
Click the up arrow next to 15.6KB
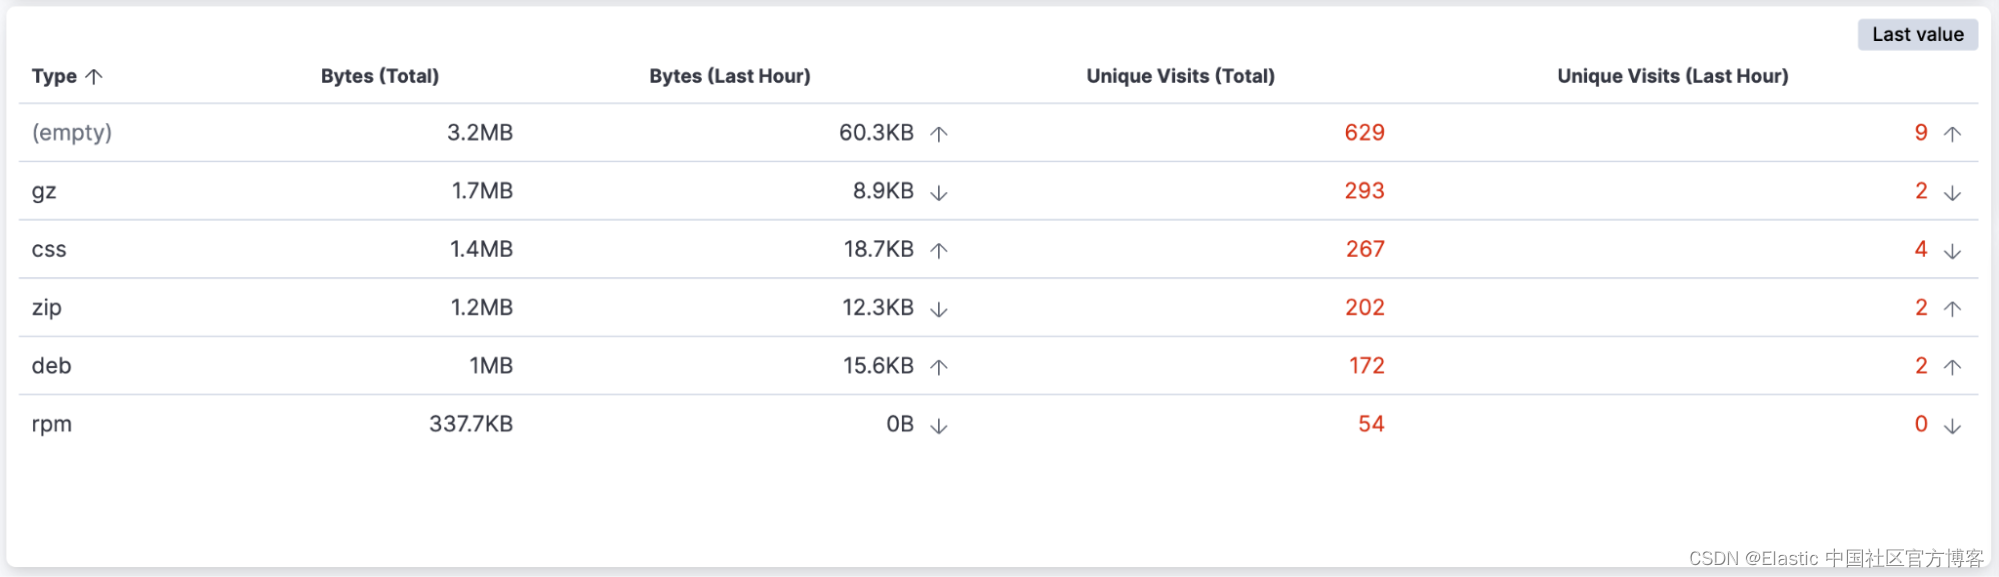click(x=938, y=367)
